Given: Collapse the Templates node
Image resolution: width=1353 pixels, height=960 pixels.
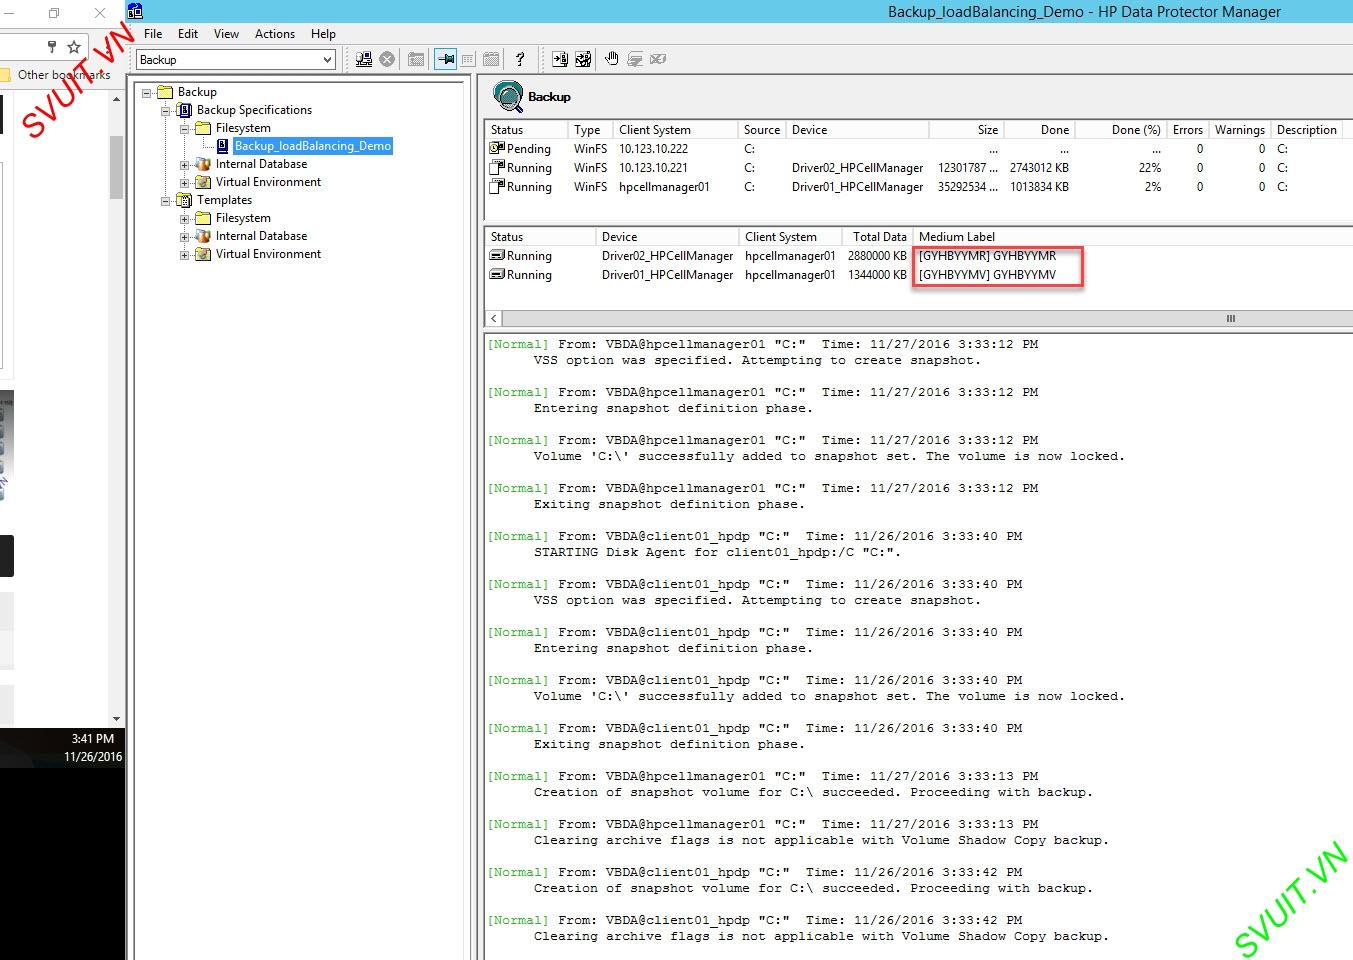Looking at the screenshot, I should point(166,200).
